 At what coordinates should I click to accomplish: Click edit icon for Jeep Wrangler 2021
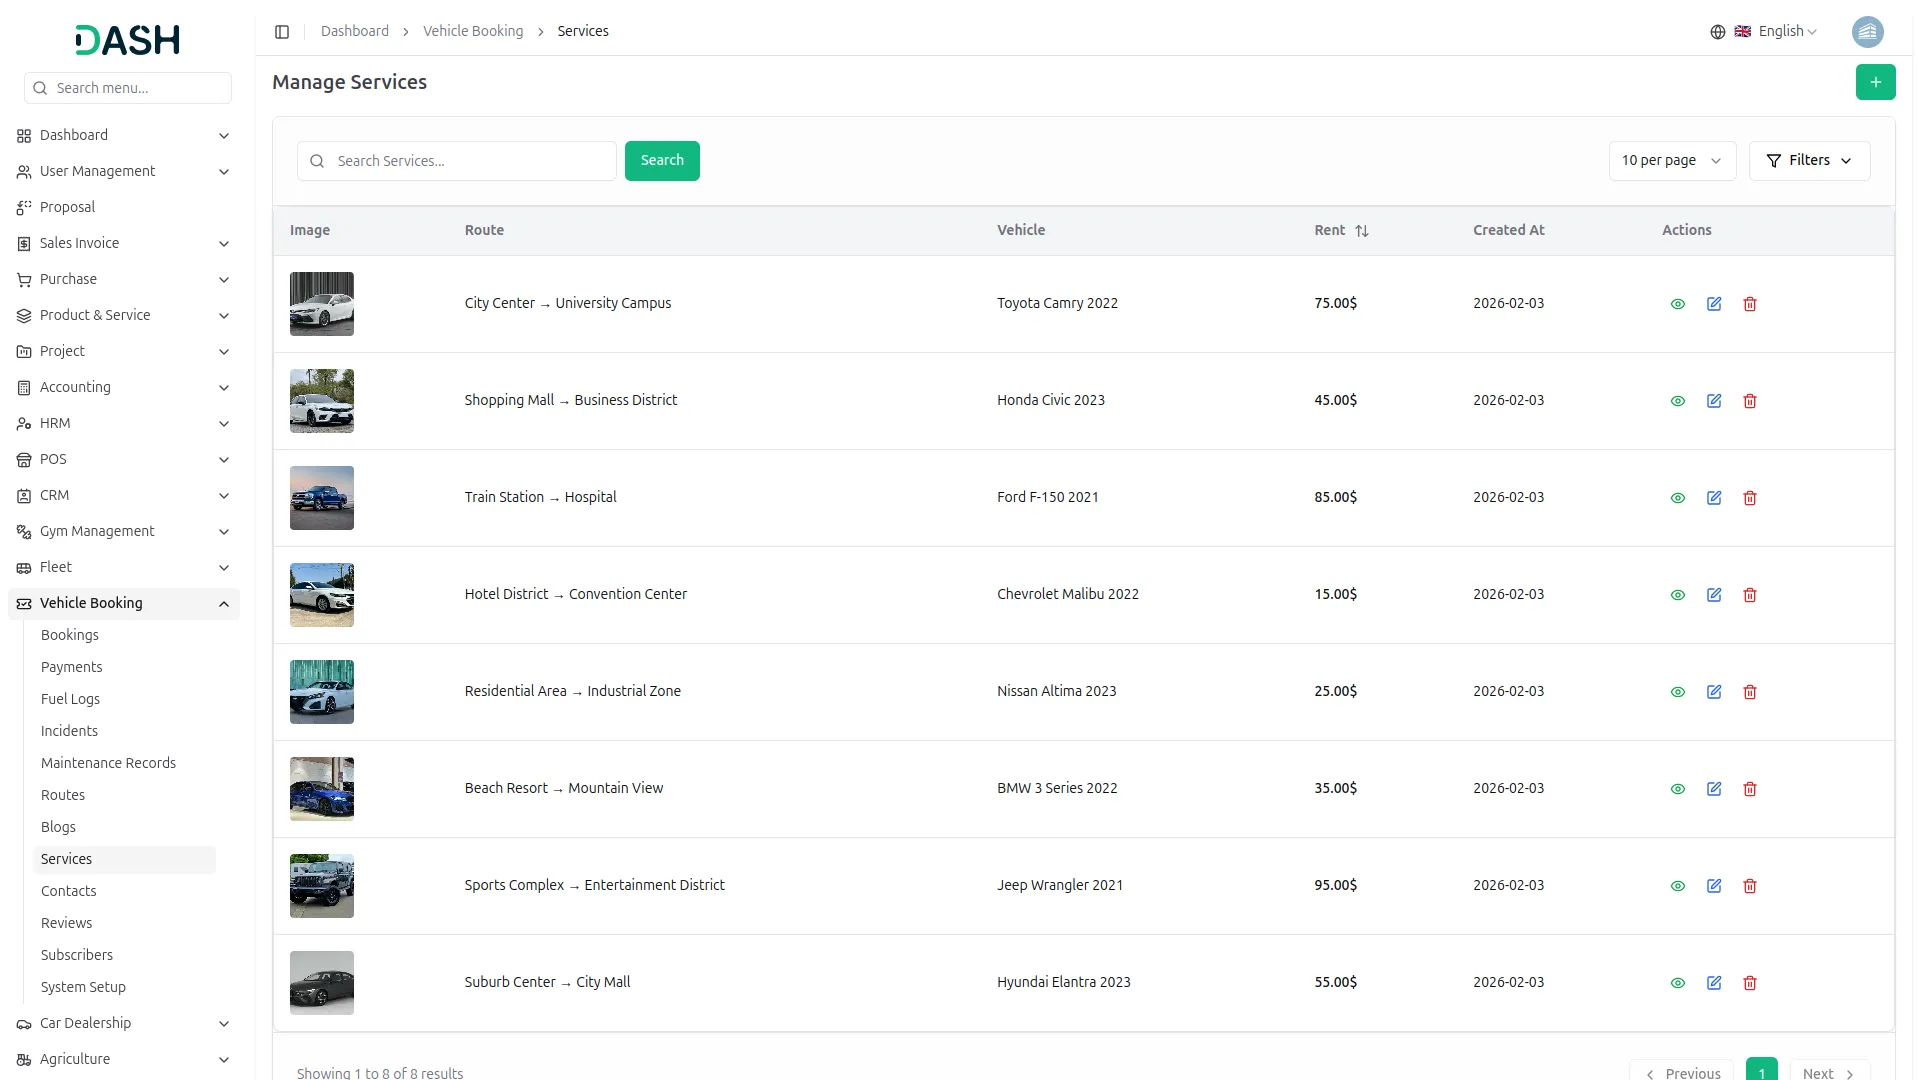tap(1714, 886)
